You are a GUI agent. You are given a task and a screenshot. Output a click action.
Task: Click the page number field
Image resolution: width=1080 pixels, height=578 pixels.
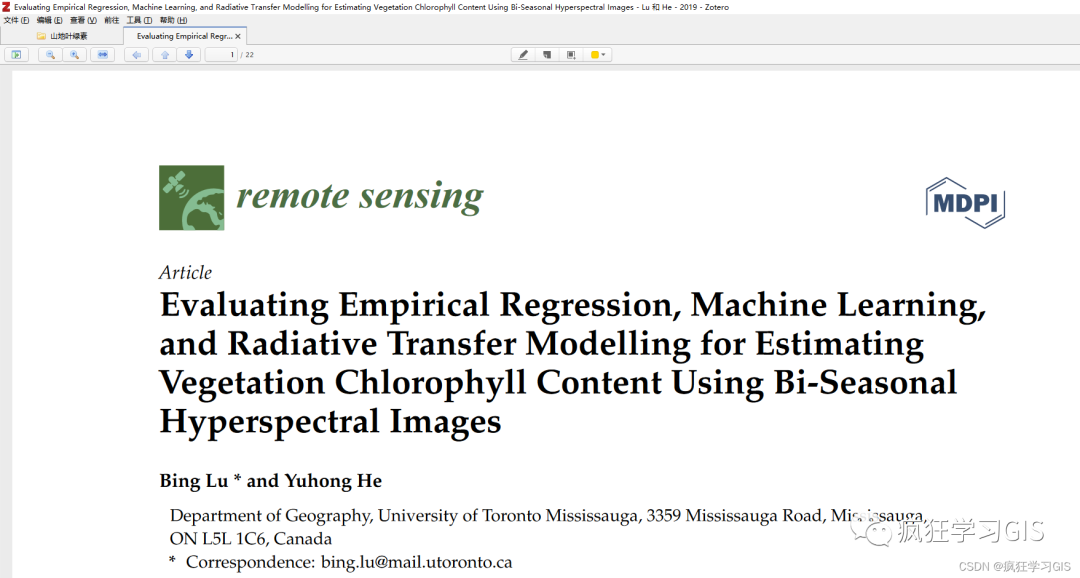[221, 54]
